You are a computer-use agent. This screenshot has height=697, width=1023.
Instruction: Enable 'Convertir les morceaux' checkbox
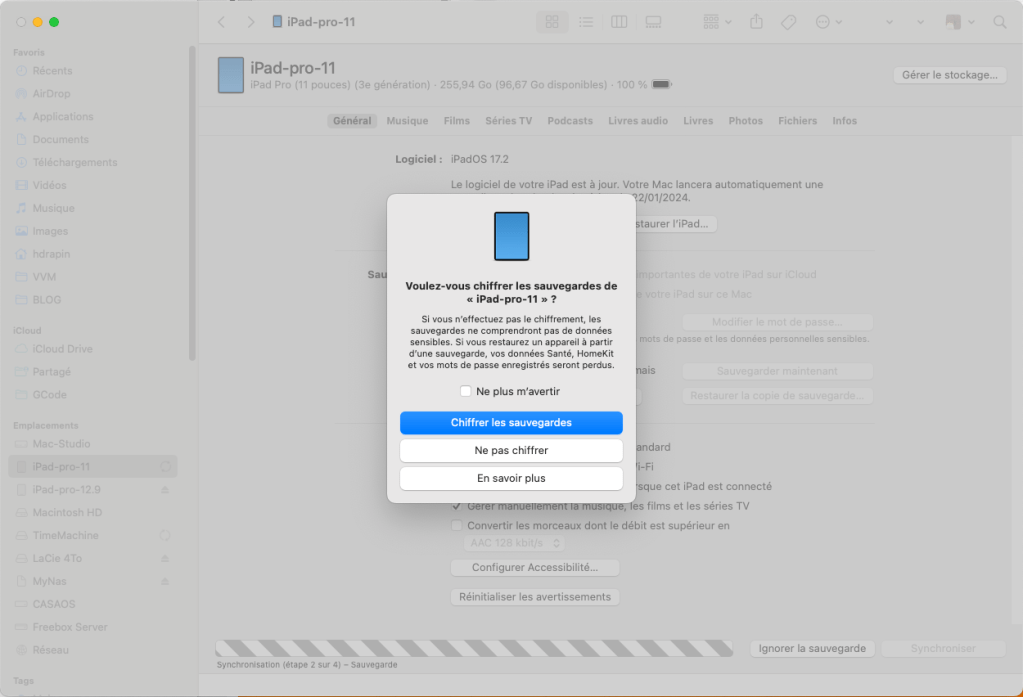[x=457, y=525]
